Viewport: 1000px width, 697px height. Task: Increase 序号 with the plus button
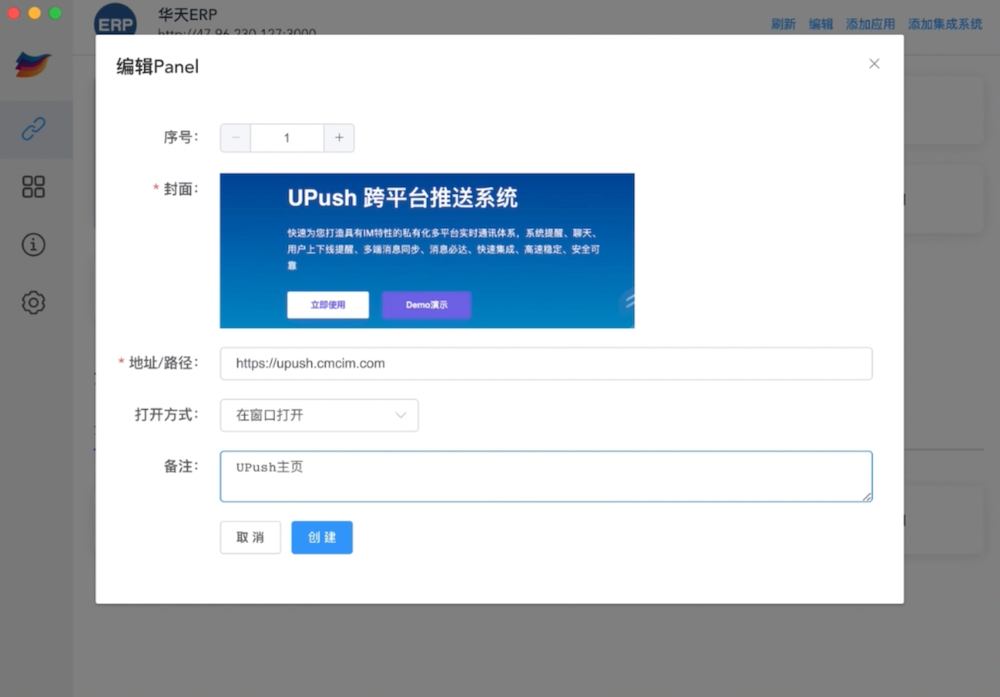point(339,138)
